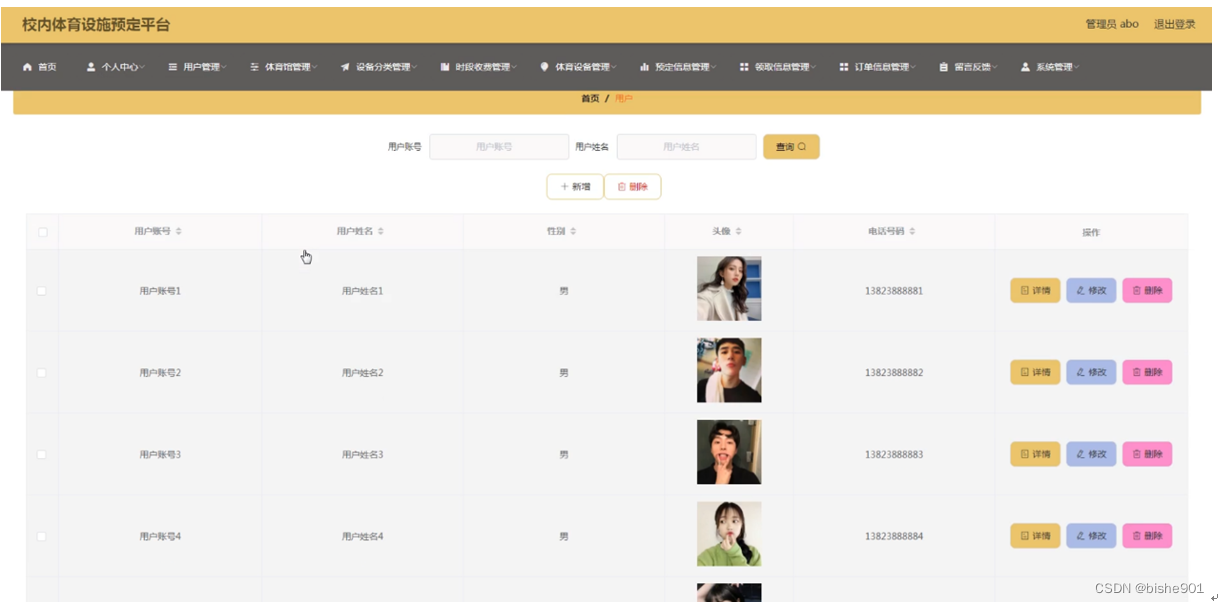Click 删除 for 用户账号3 row
1219x603 pixels.
coord(1147,455)
